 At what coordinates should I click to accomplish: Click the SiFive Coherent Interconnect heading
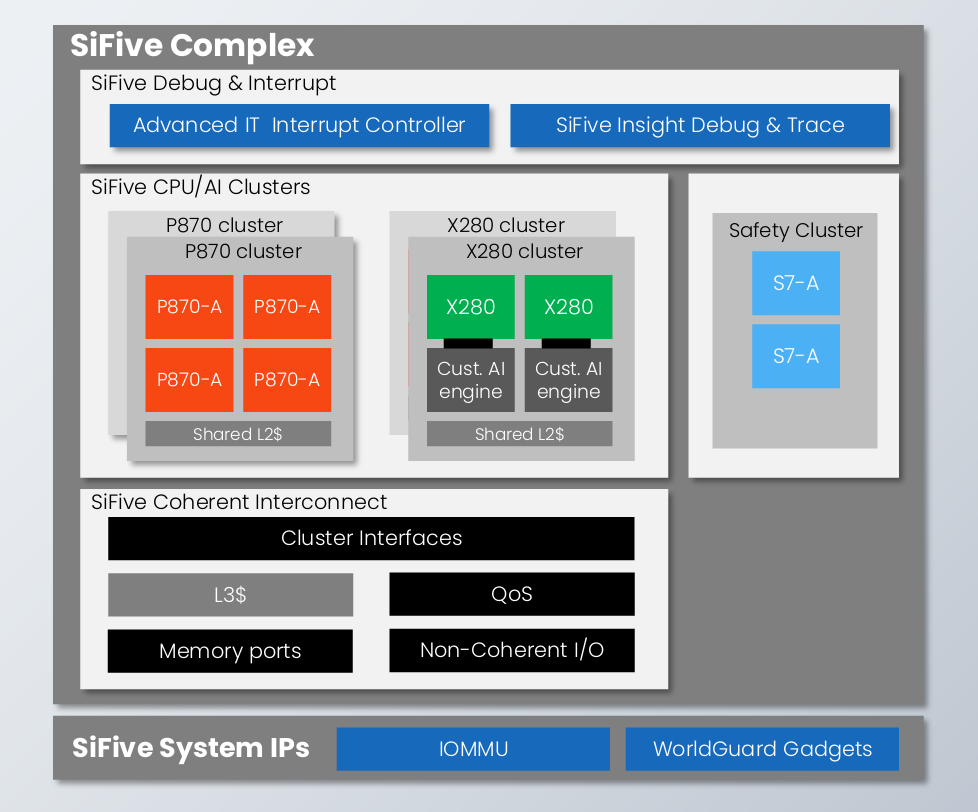(239, 502)
